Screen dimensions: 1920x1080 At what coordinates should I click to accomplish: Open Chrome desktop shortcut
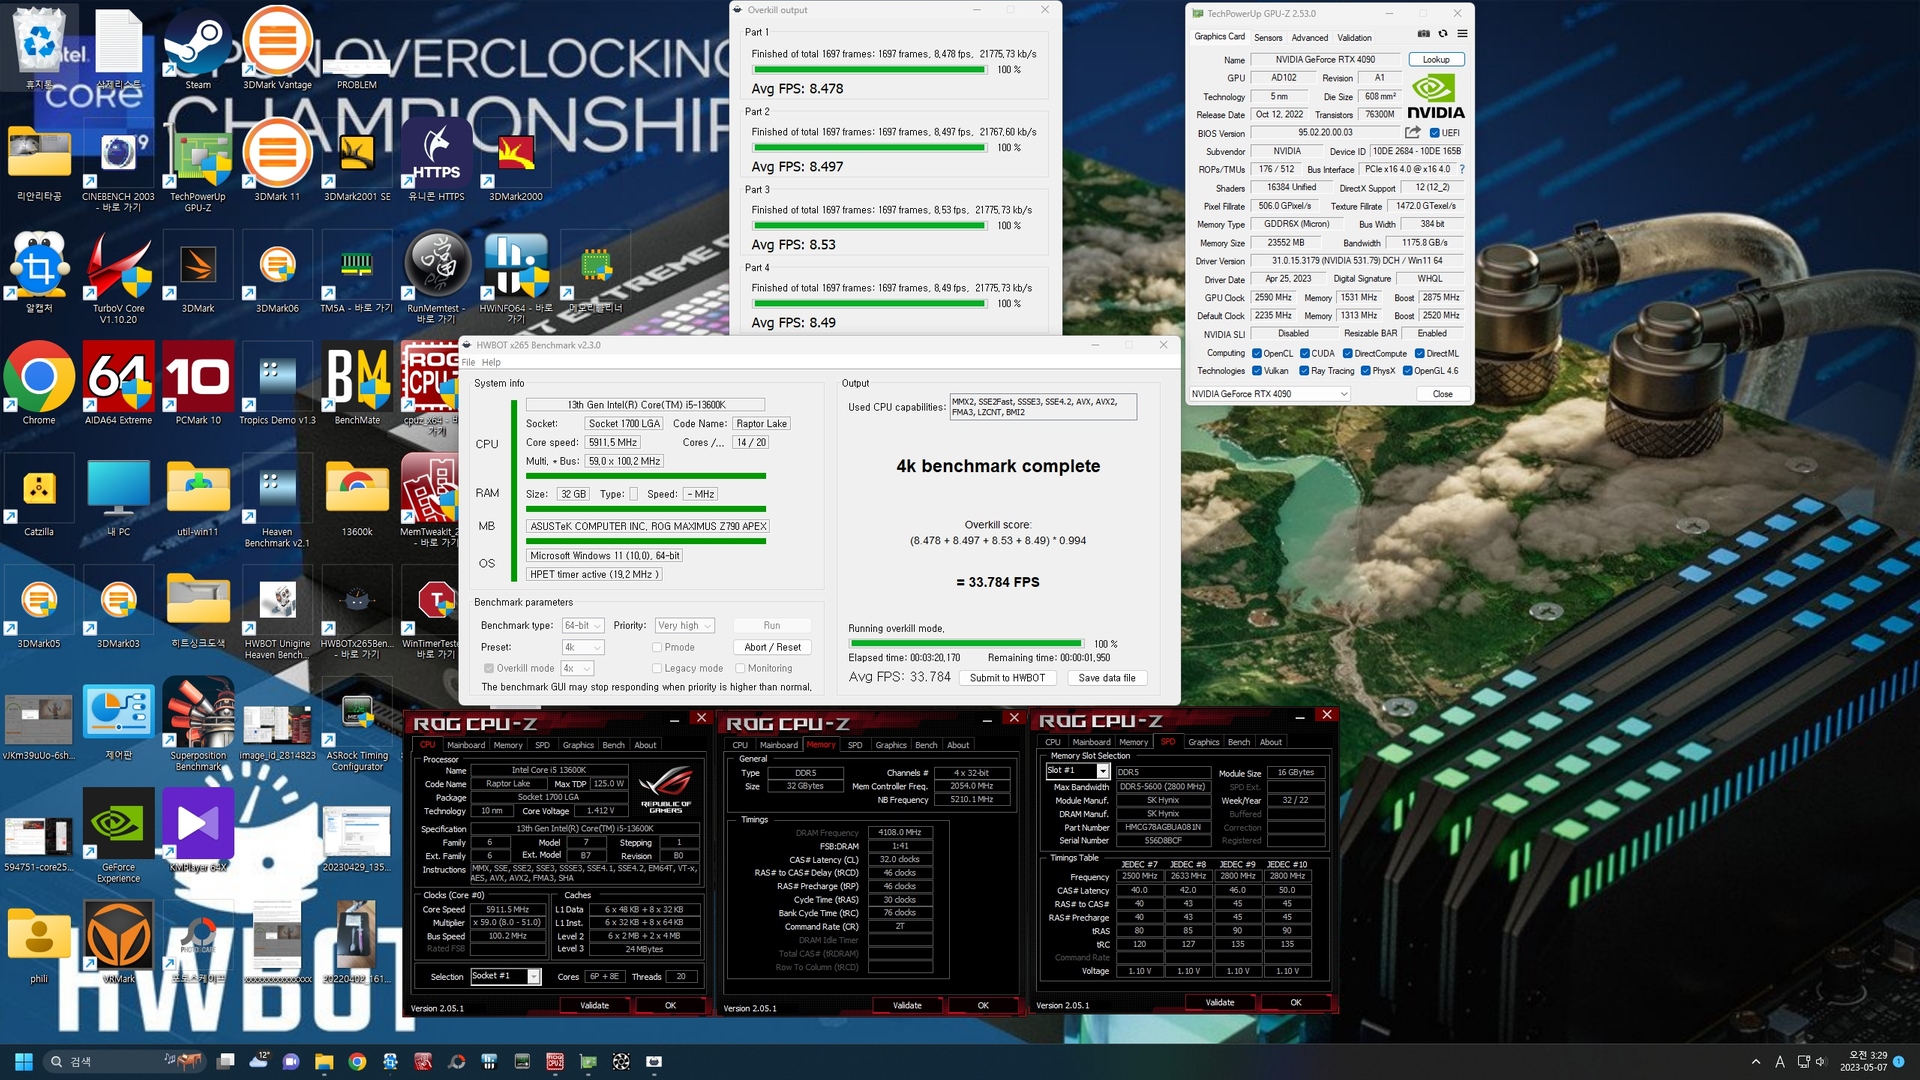(39, 384)
